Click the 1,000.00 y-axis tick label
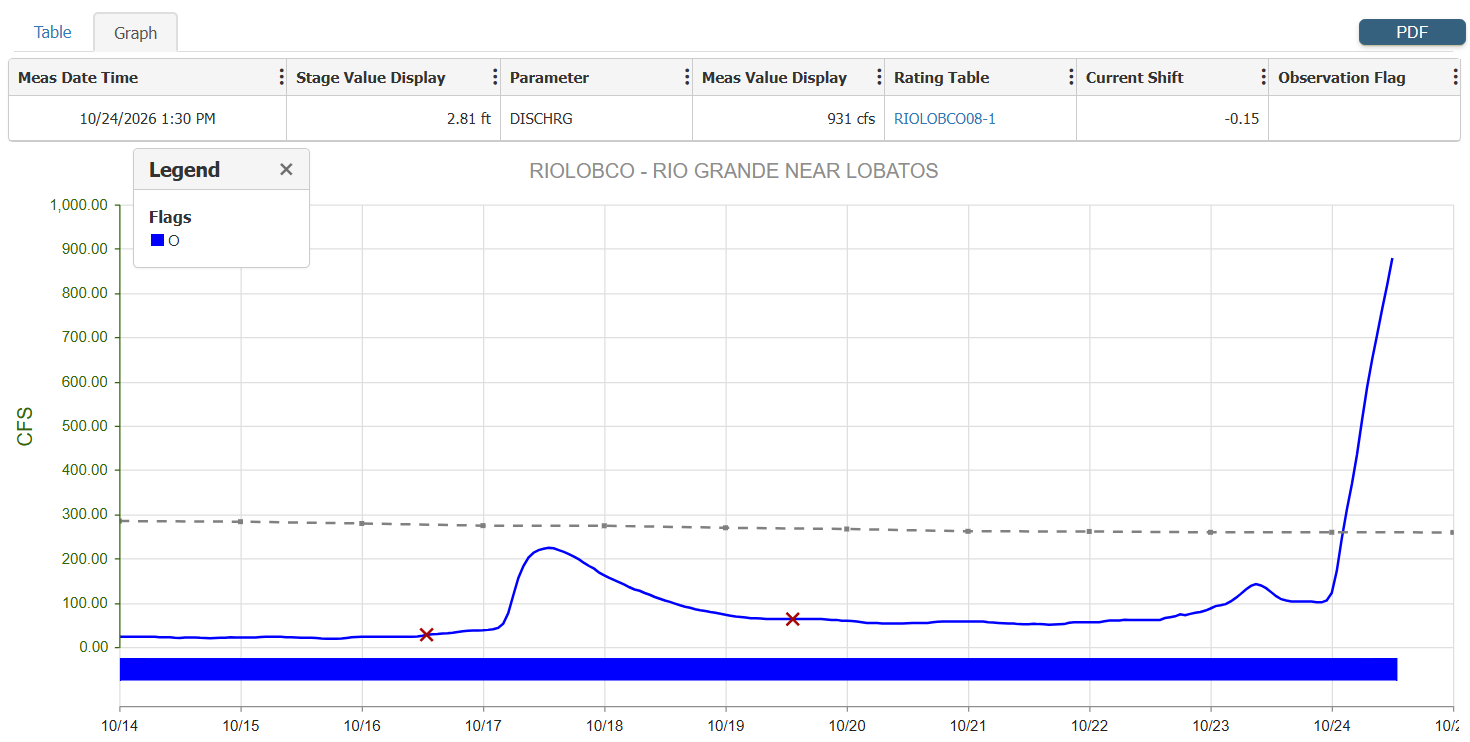The width and height of the screenshot is (1470, 742). 78,205
